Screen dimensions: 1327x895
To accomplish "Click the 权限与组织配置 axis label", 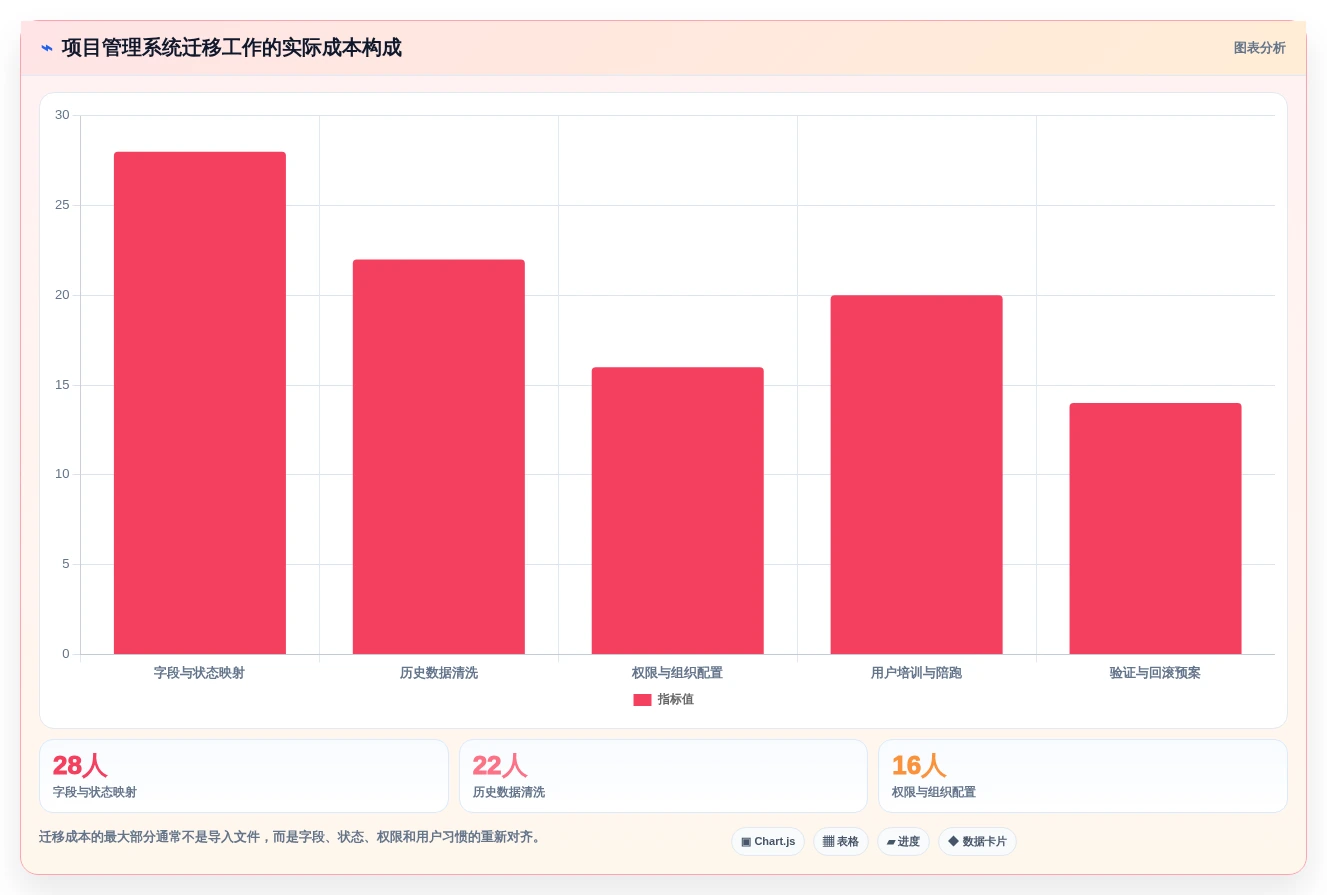I will point(677,673).
